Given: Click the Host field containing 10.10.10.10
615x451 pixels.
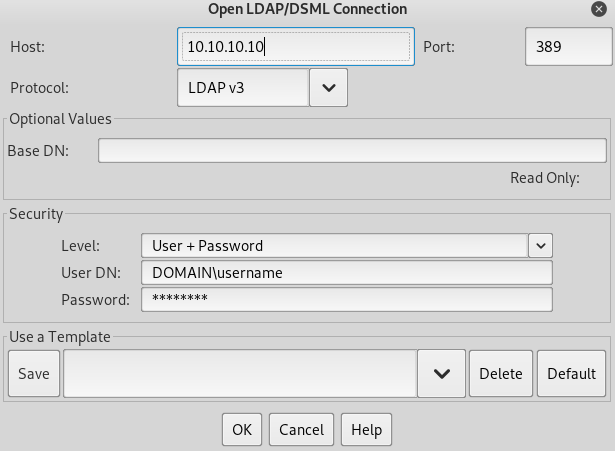Looking at the screenshot, I should [296, 47].
